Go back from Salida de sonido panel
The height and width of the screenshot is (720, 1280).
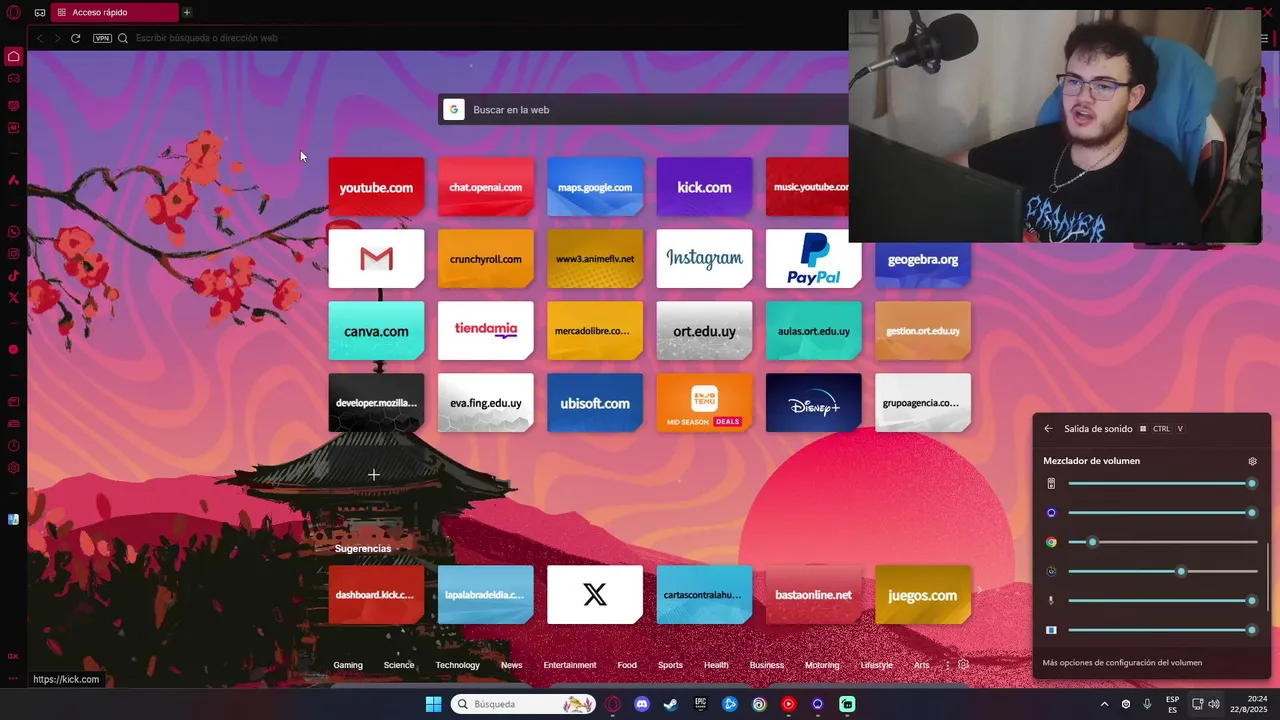tap(1048, 429)
